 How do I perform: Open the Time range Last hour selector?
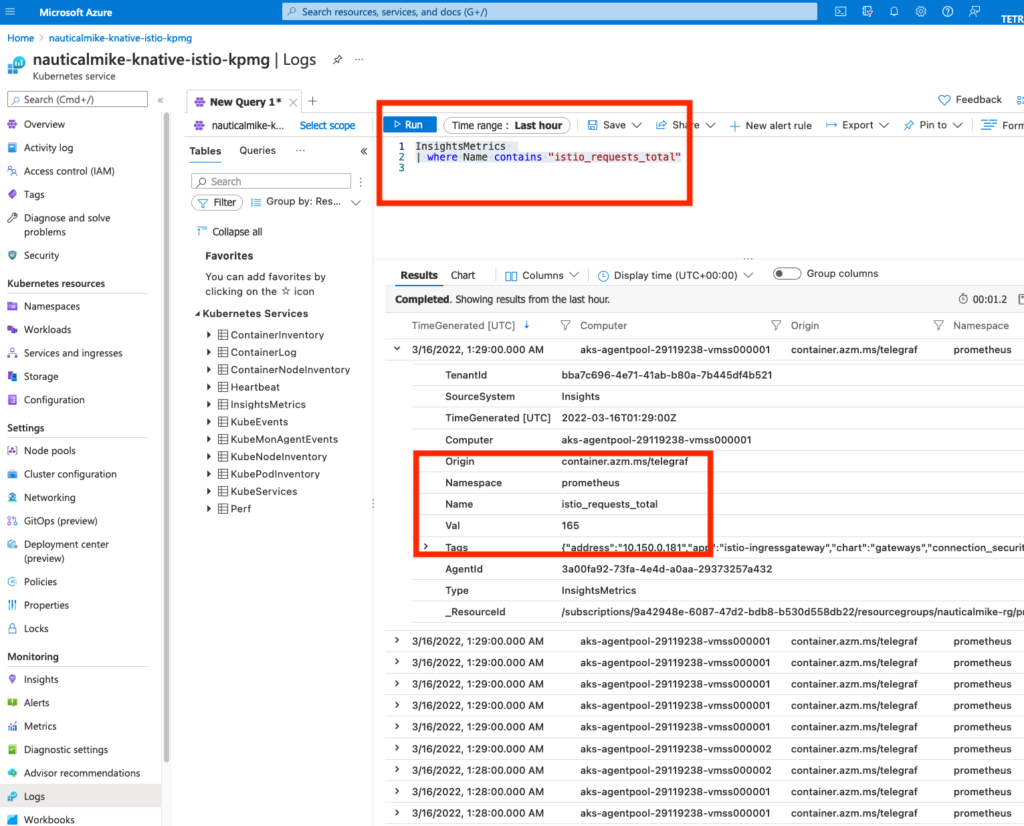click(x=507, y=125)
